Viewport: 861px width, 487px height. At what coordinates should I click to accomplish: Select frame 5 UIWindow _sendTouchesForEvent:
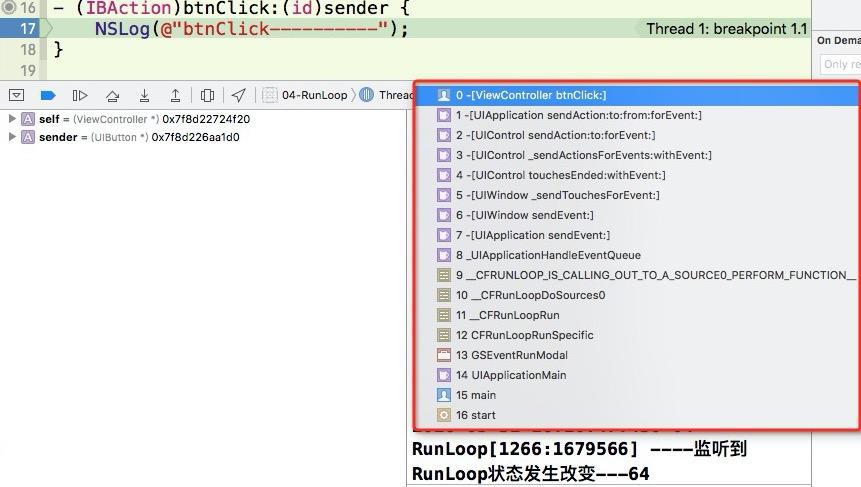coord(637,195)
